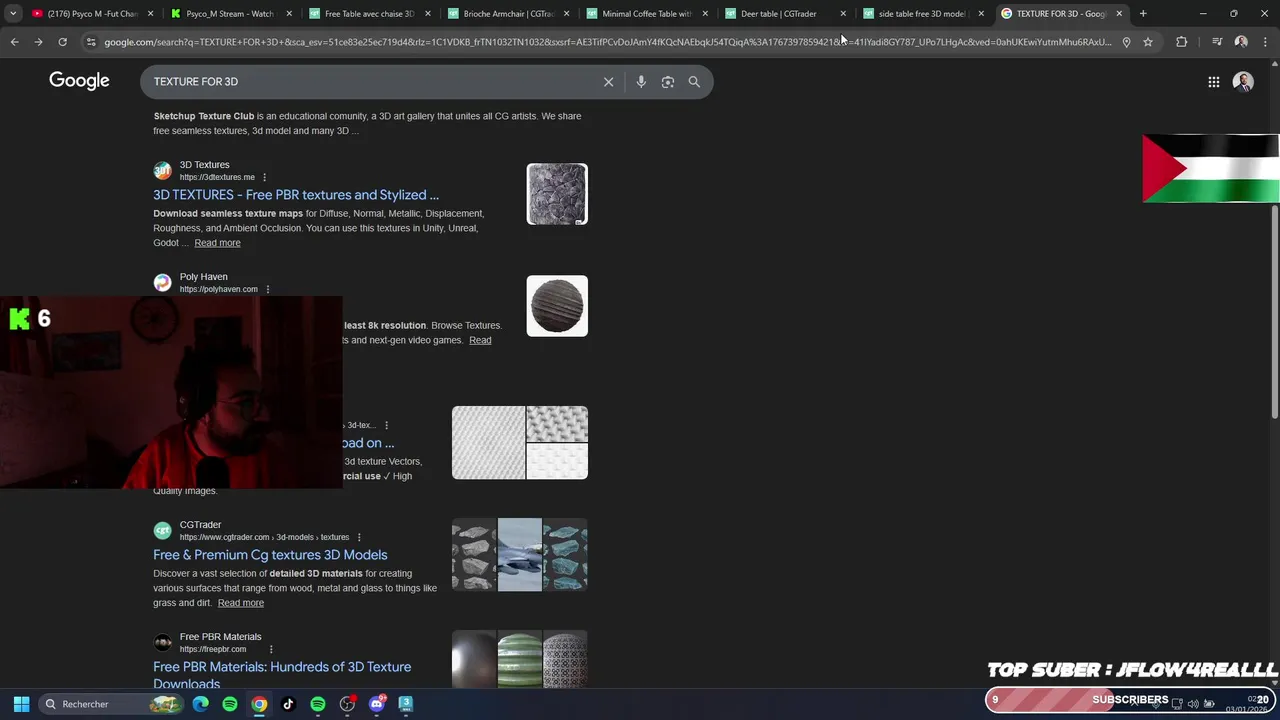This screenshot has width=1280, height=720.
Task: Start voice search with the microphone icon
Action: (641, 82)
